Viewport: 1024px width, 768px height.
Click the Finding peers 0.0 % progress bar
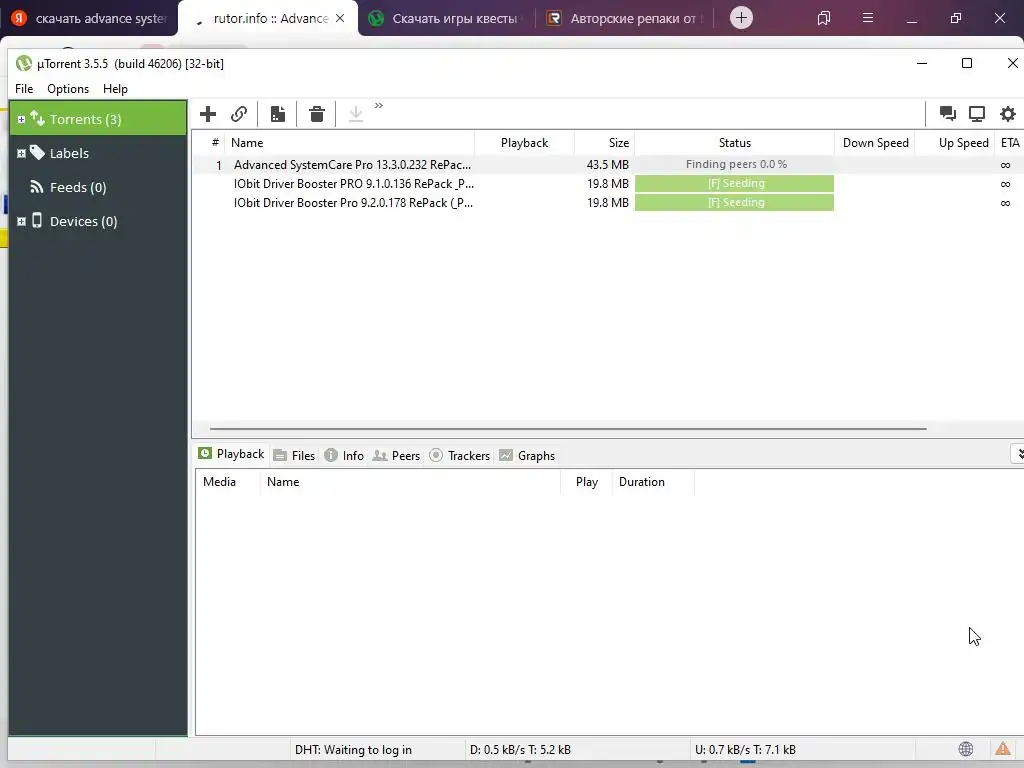pos(735,165)
